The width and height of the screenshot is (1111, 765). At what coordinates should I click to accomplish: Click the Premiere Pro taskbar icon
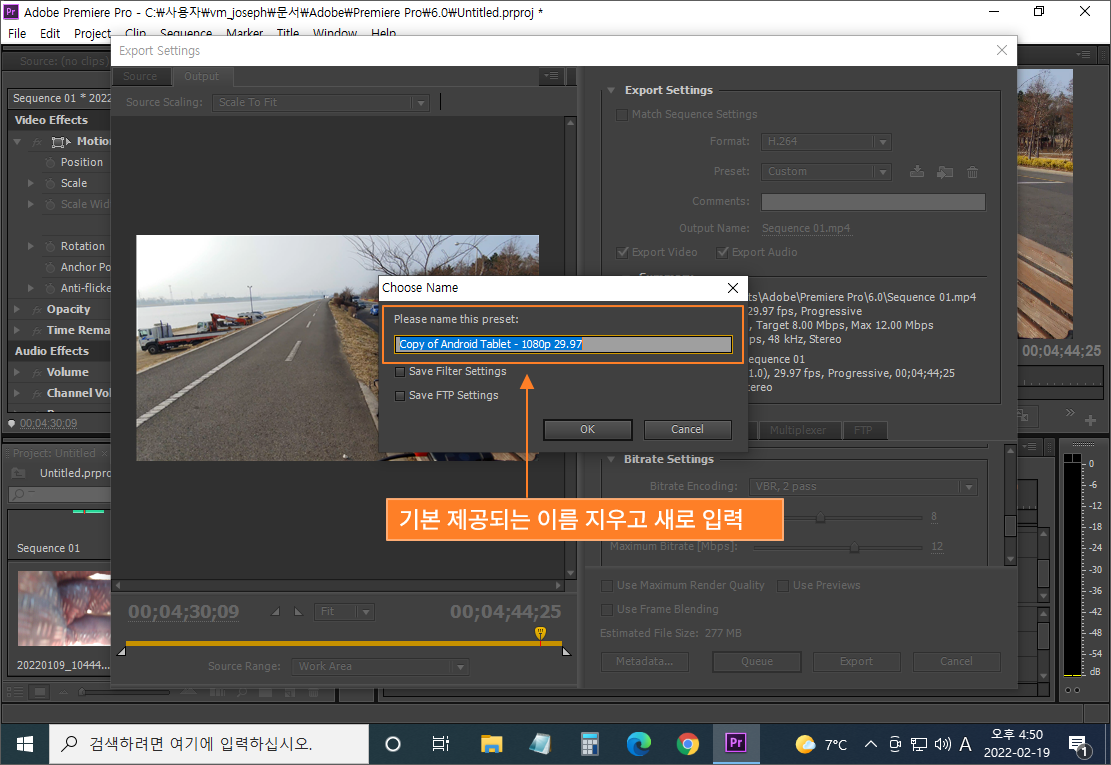click(736, 743)
